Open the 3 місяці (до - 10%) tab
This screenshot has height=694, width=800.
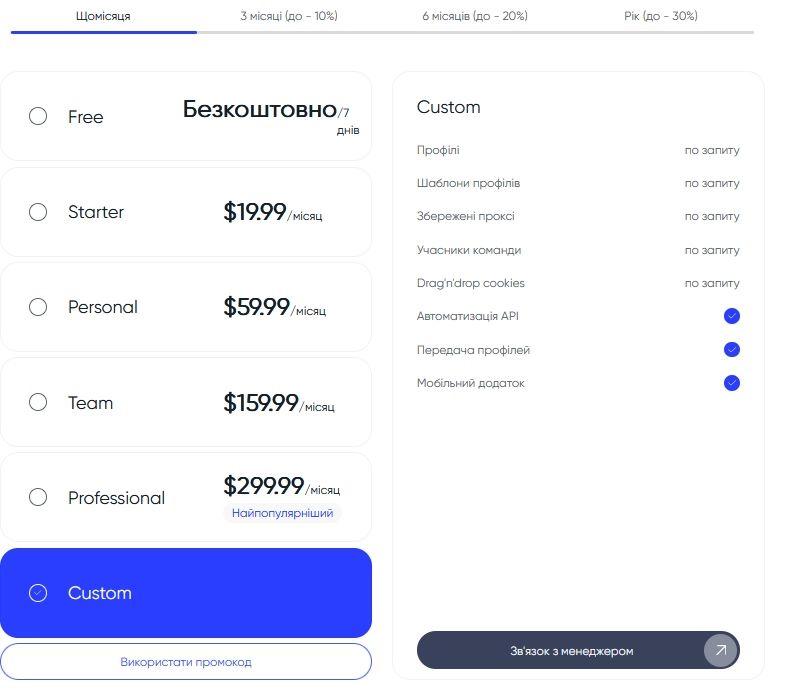pyautogui.click(x=289, y=16)
